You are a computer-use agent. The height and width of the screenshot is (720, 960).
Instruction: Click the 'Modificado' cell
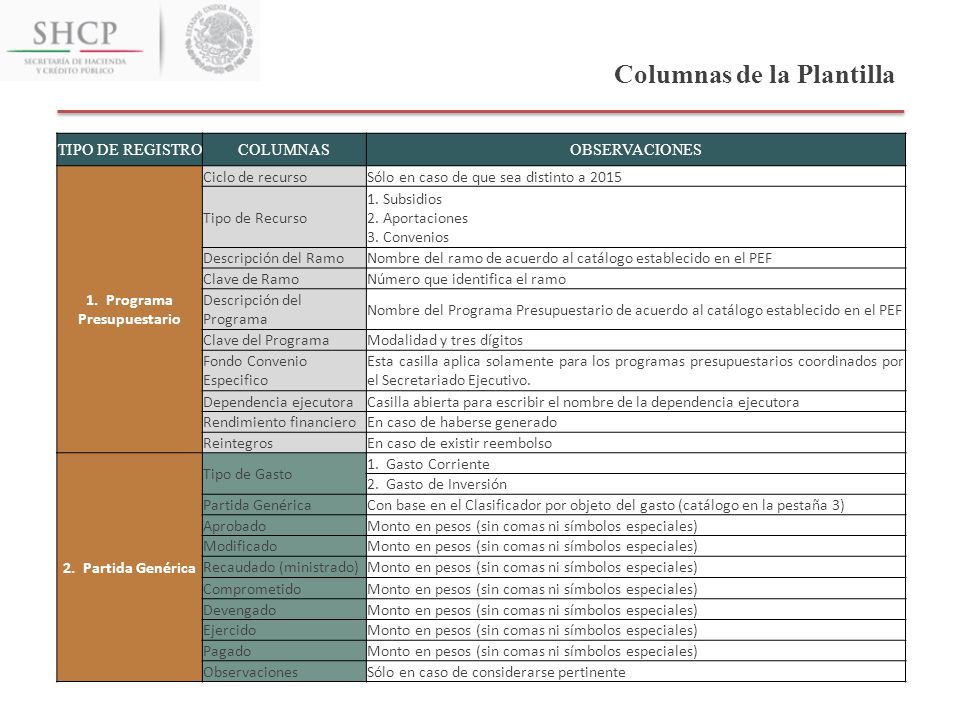tap(284, 546)
